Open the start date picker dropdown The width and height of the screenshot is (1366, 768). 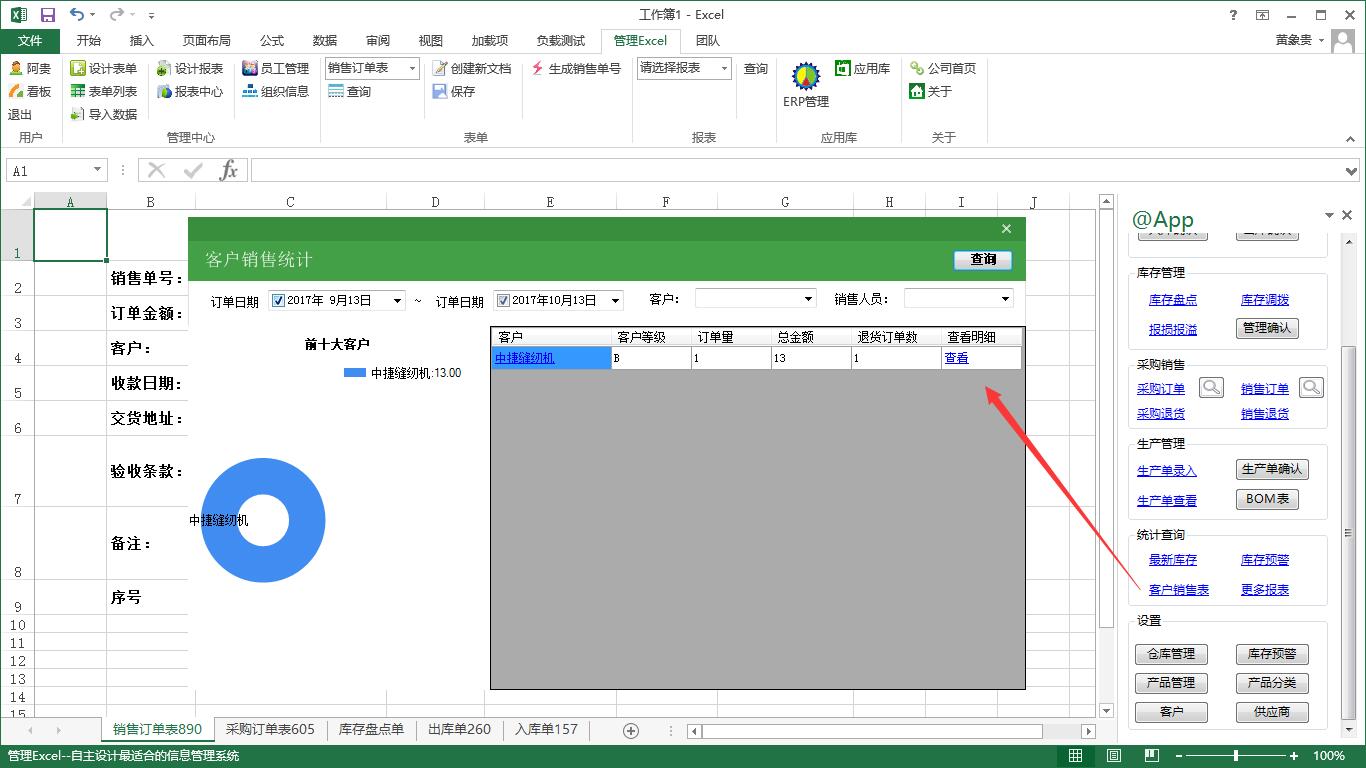coord(397,300)
